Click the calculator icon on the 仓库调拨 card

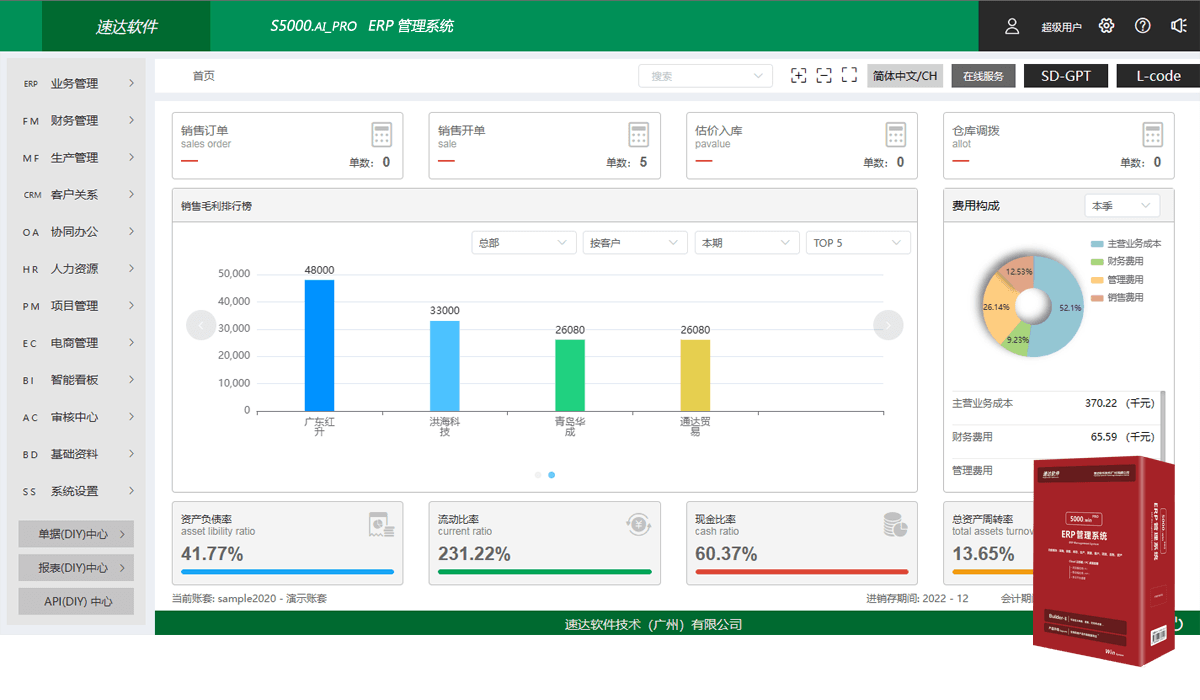click(x=1153, y=134)
